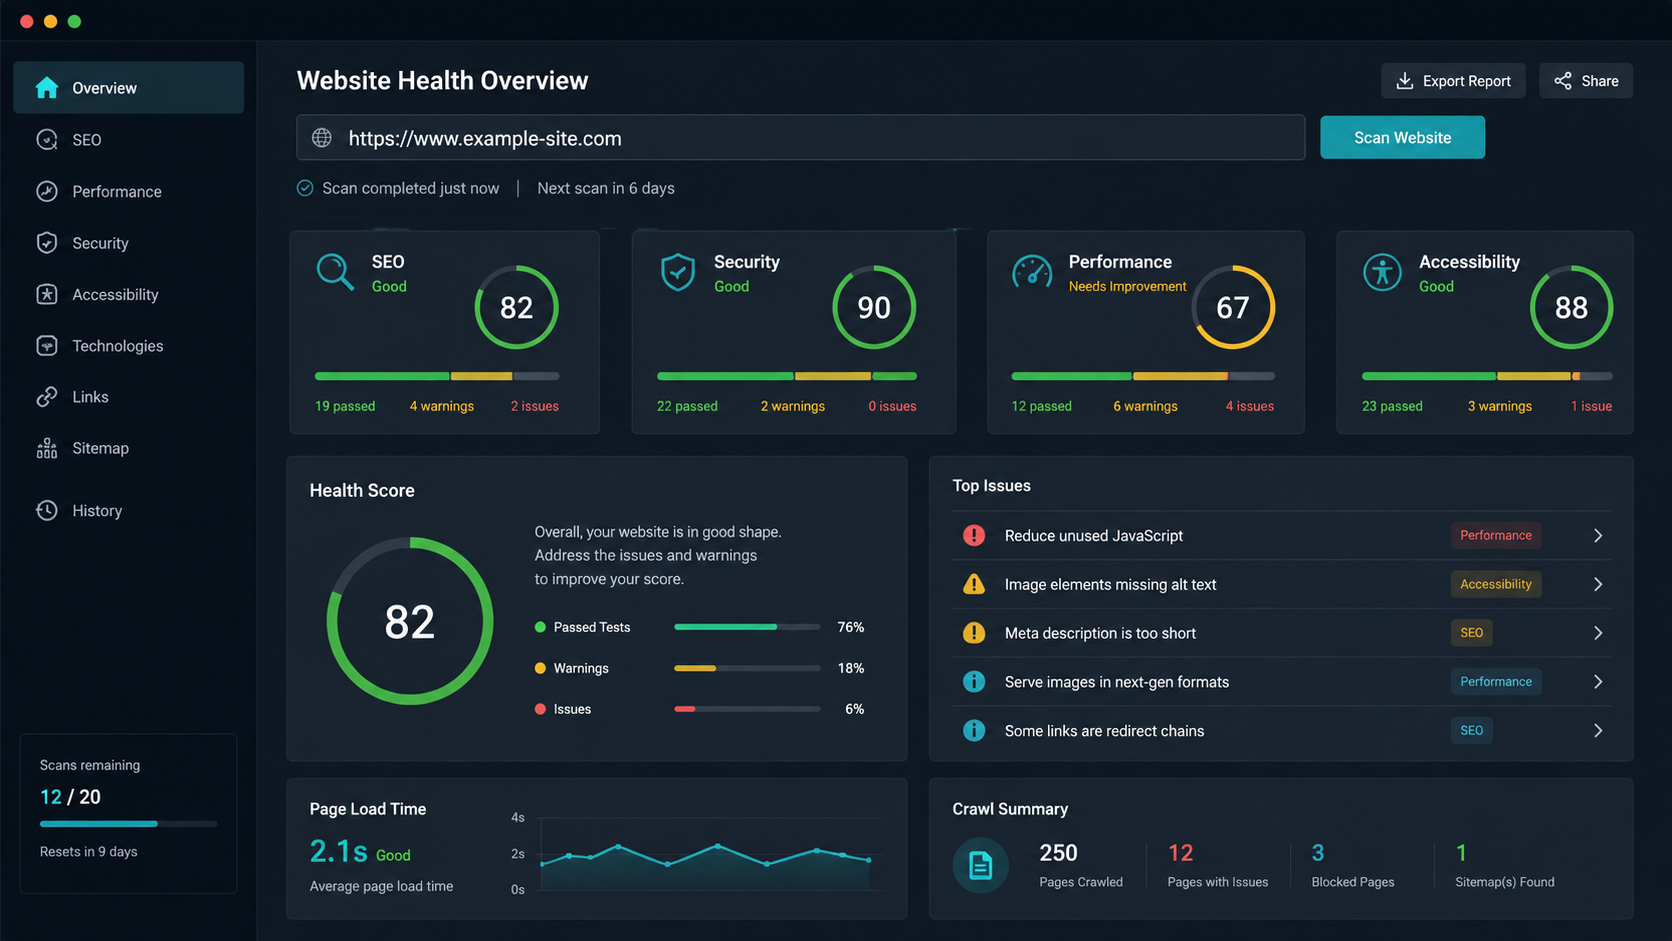
Task: Click the SEO tag on meta description row
Action: pyautogui.click(x=1471, y=633)
